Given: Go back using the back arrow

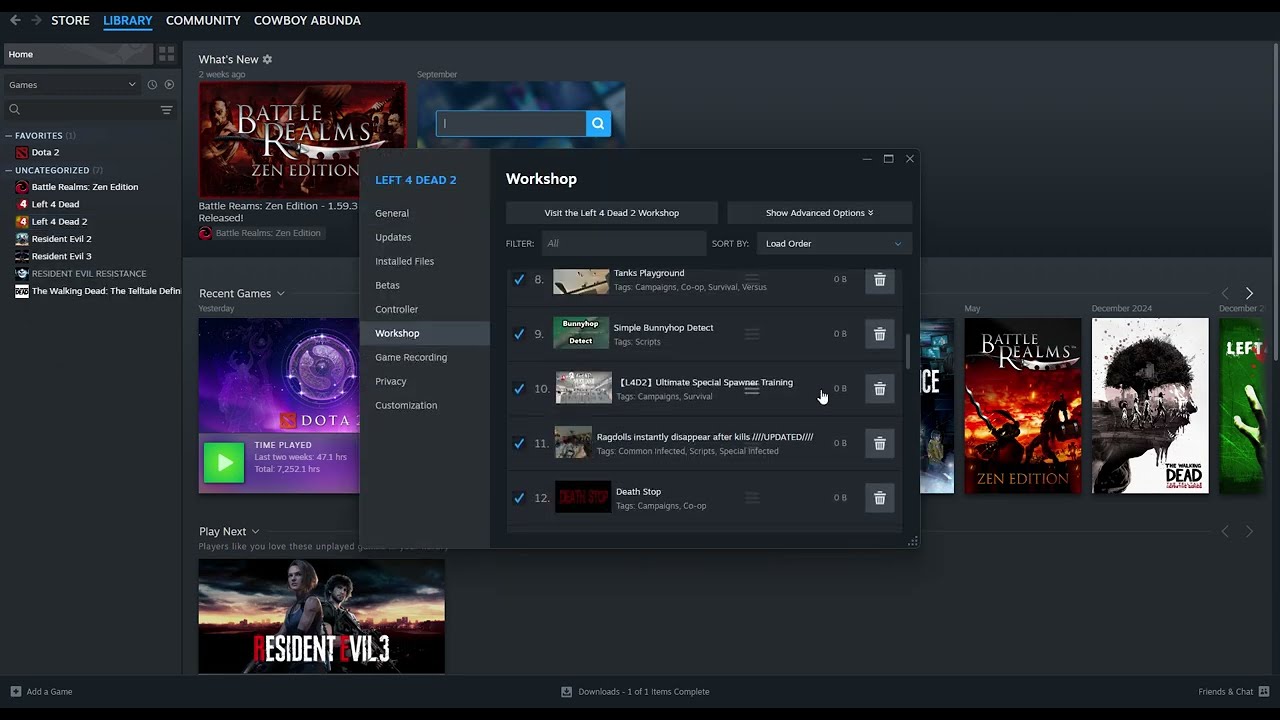Looking at the screenshot, I should click(15, 20).
